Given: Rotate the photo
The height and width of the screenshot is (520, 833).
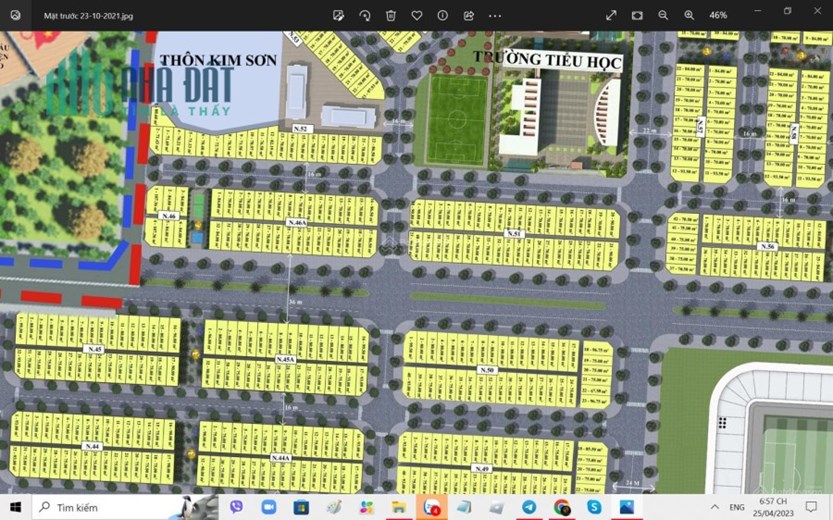Looking at the screenshot, I should pyautogui.click(x=364, y=15).
